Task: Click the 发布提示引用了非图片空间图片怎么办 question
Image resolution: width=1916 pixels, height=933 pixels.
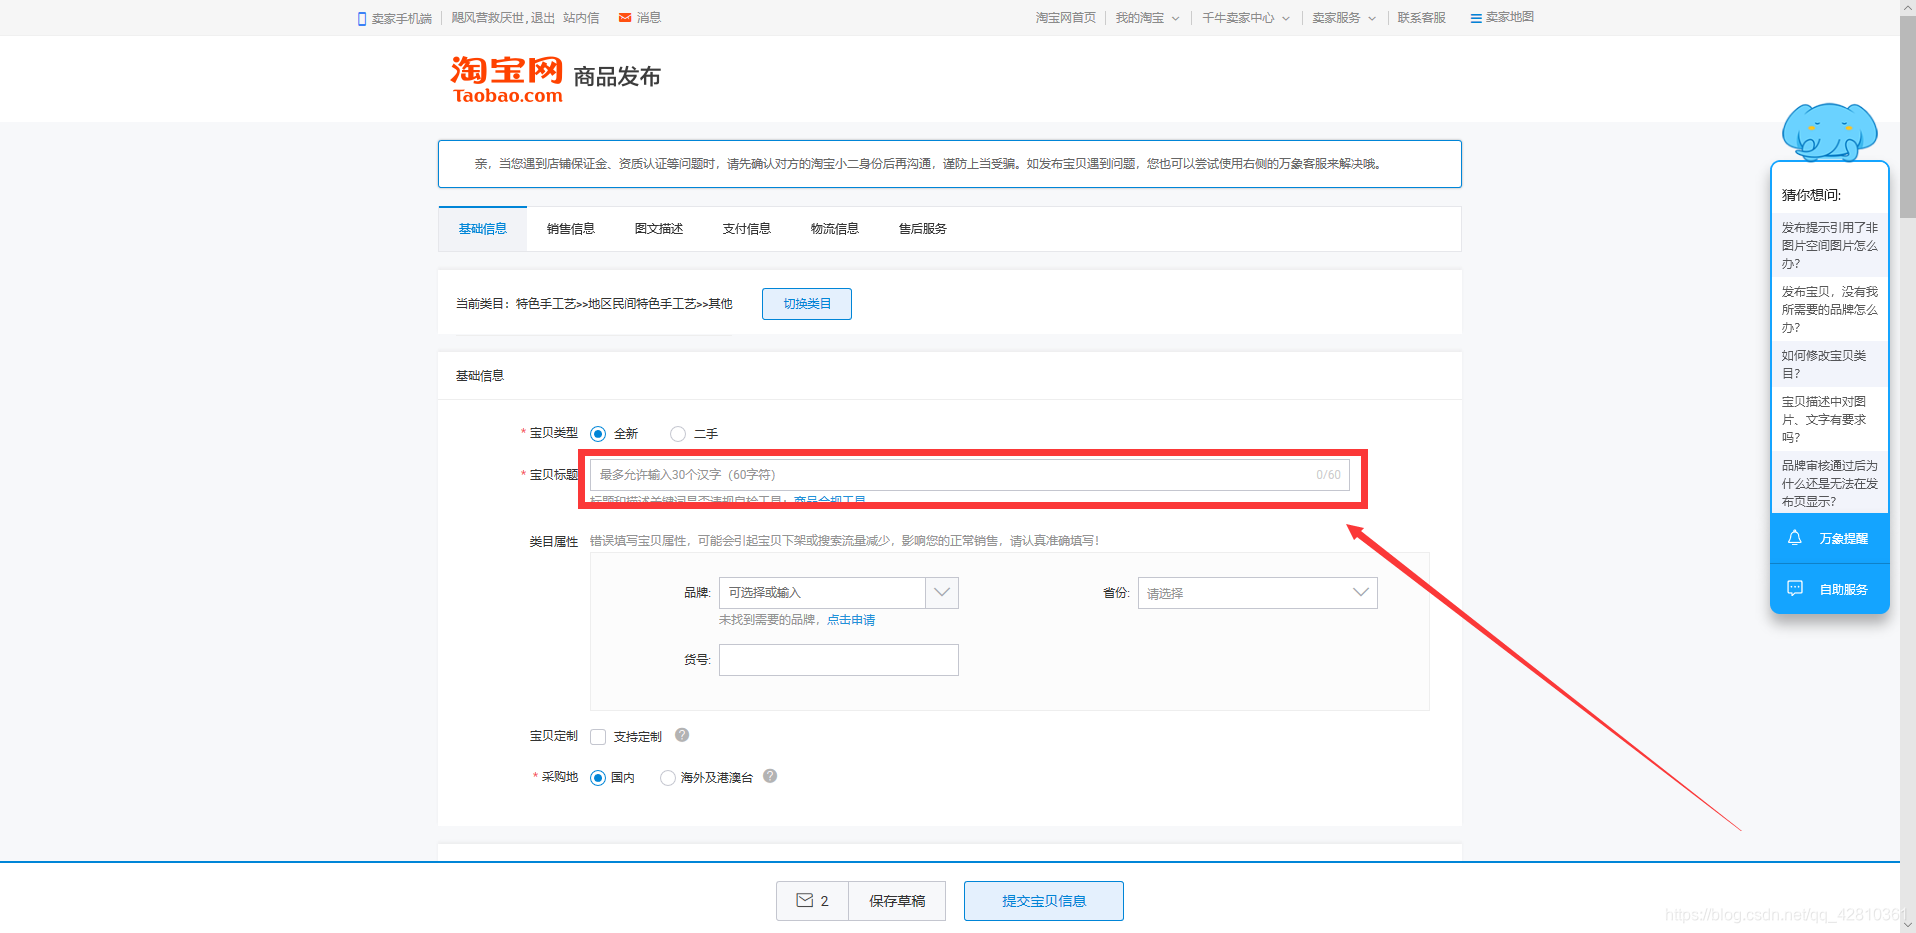Action: click(x=1829, y=245)
